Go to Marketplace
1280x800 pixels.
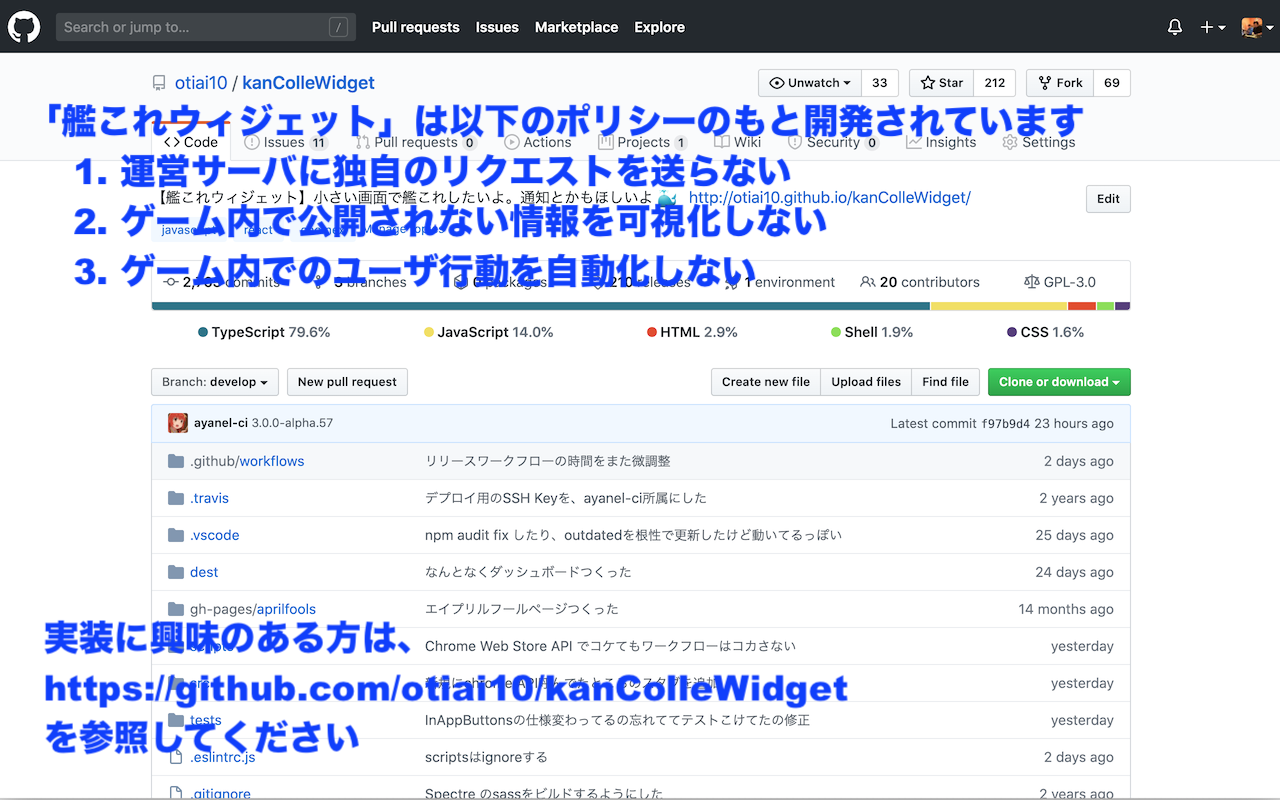[x=576, y=27]
